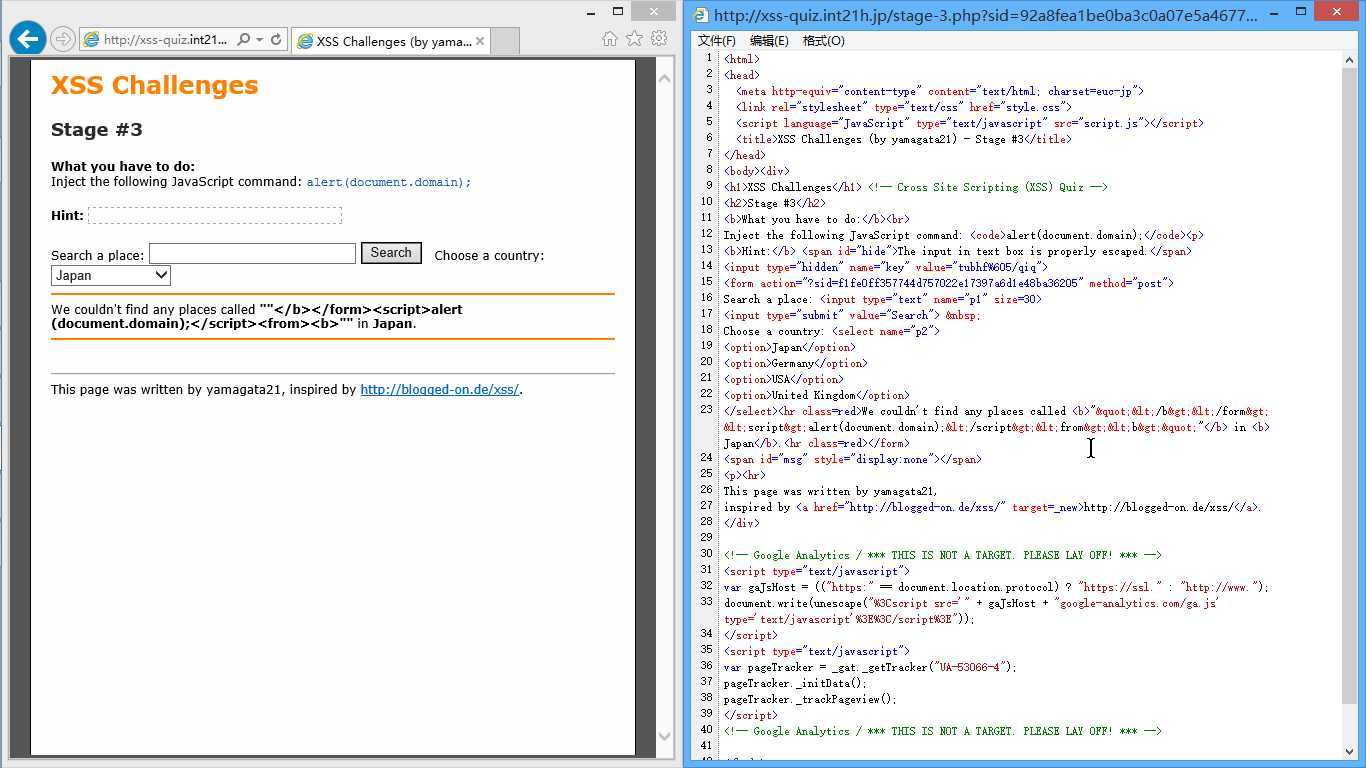Viewport: 1366px width, 768px height.
Task: Click source line 24 msg span
Action: pyautogui.click(x=853, y=459)
